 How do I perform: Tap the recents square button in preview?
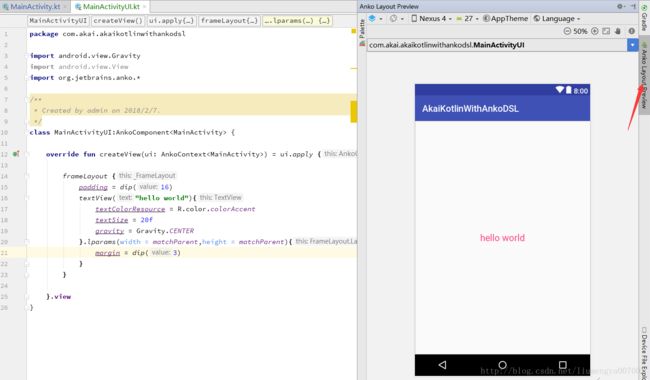pos(563,365)
